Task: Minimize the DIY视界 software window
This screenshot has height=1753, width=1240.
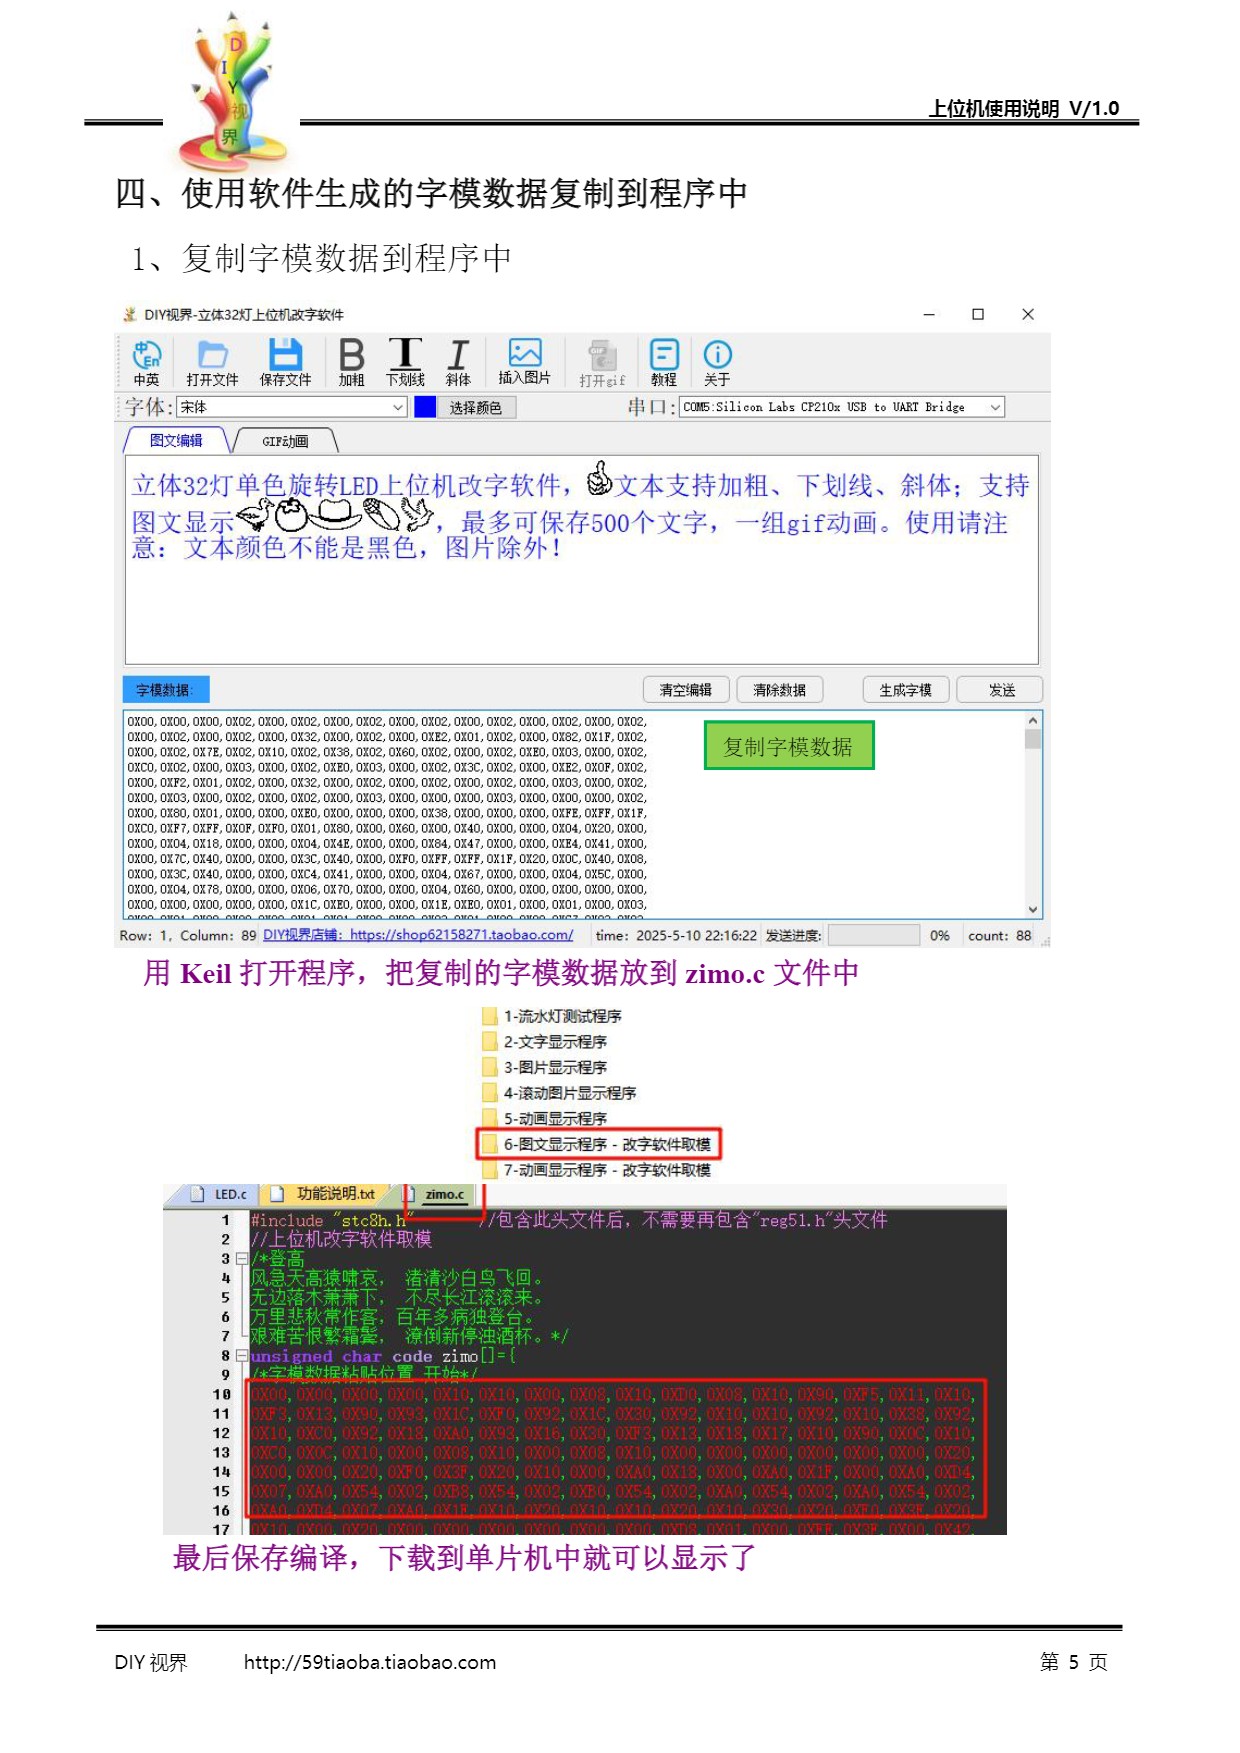Action: tap(929, 314)
